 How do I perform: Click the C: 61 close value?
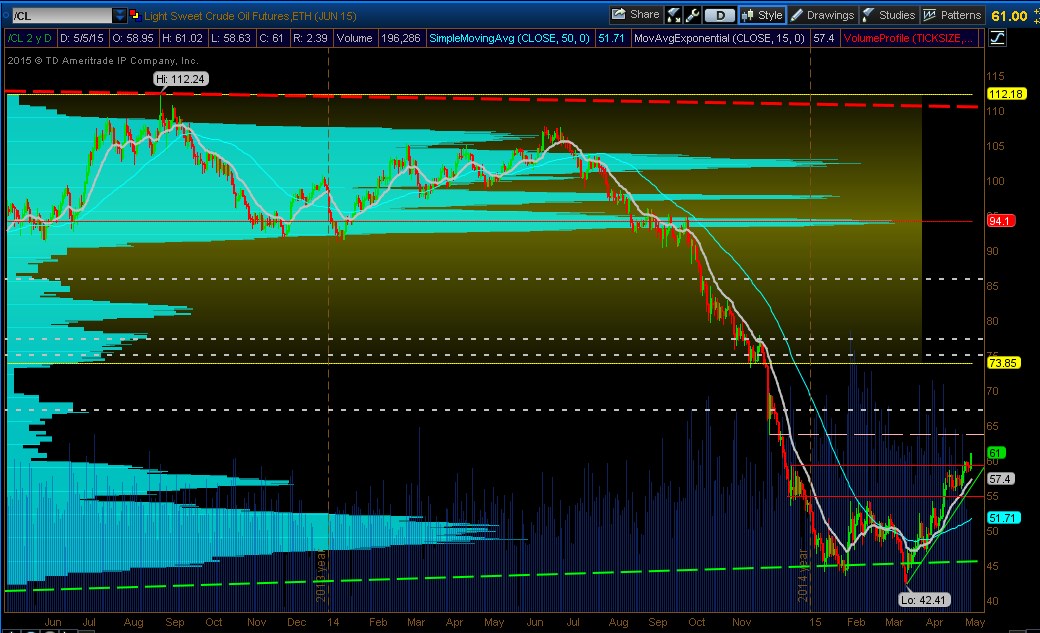pos(272,38)
